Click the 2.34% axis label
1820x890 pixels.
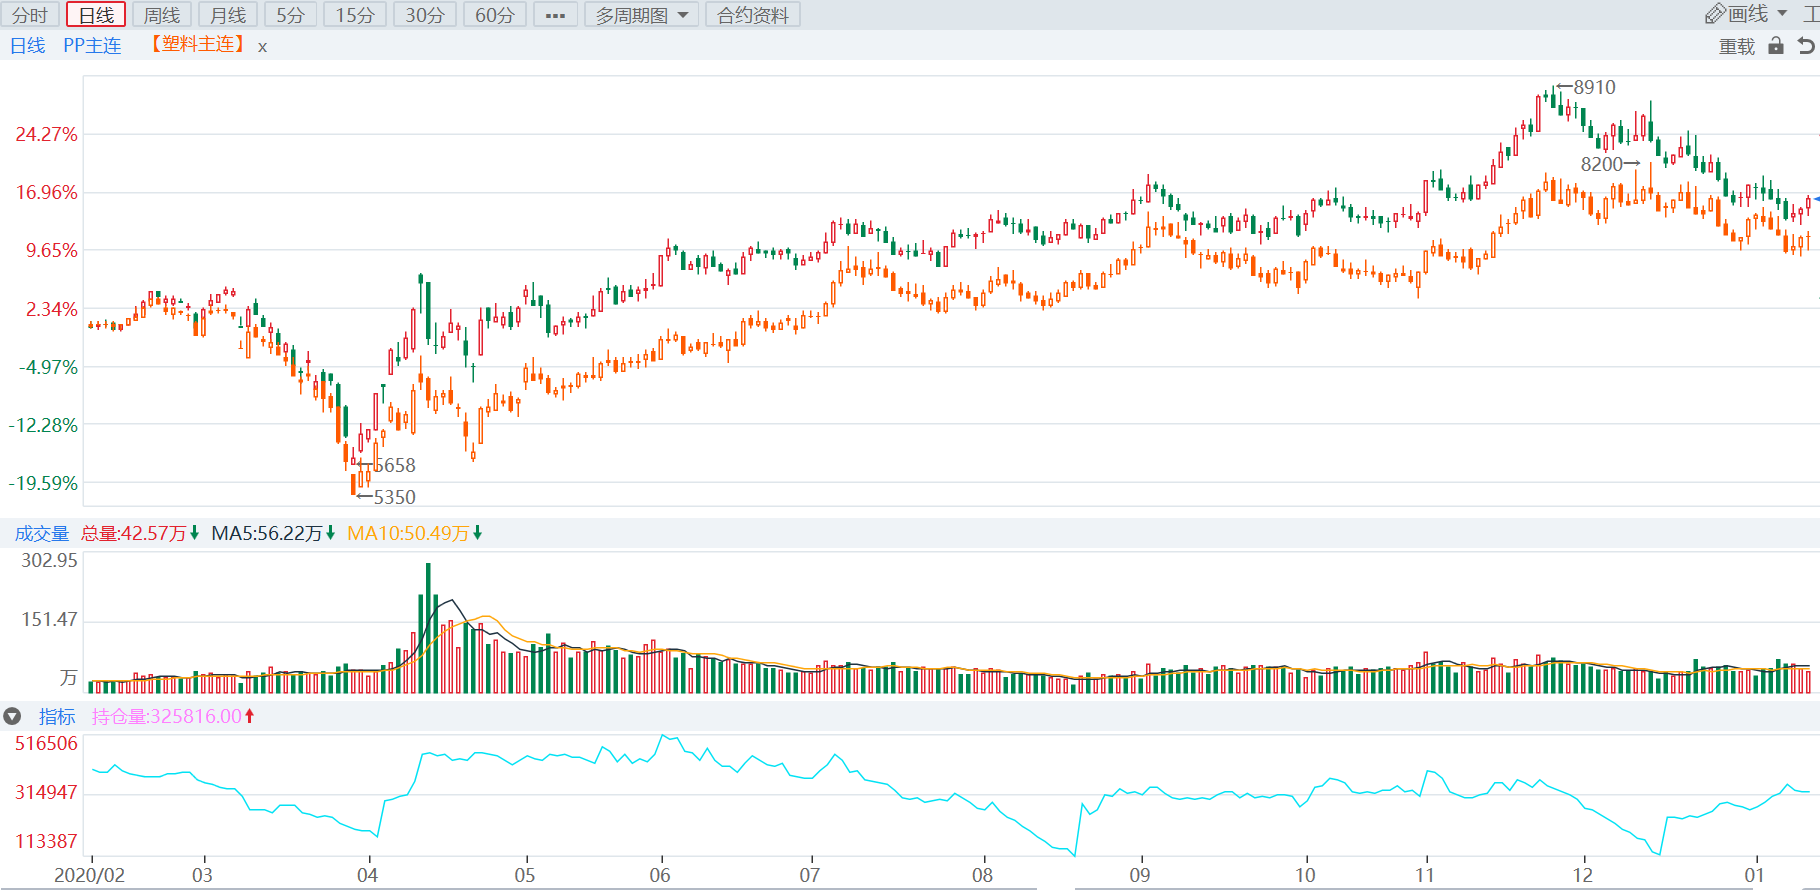click(51, 309)
